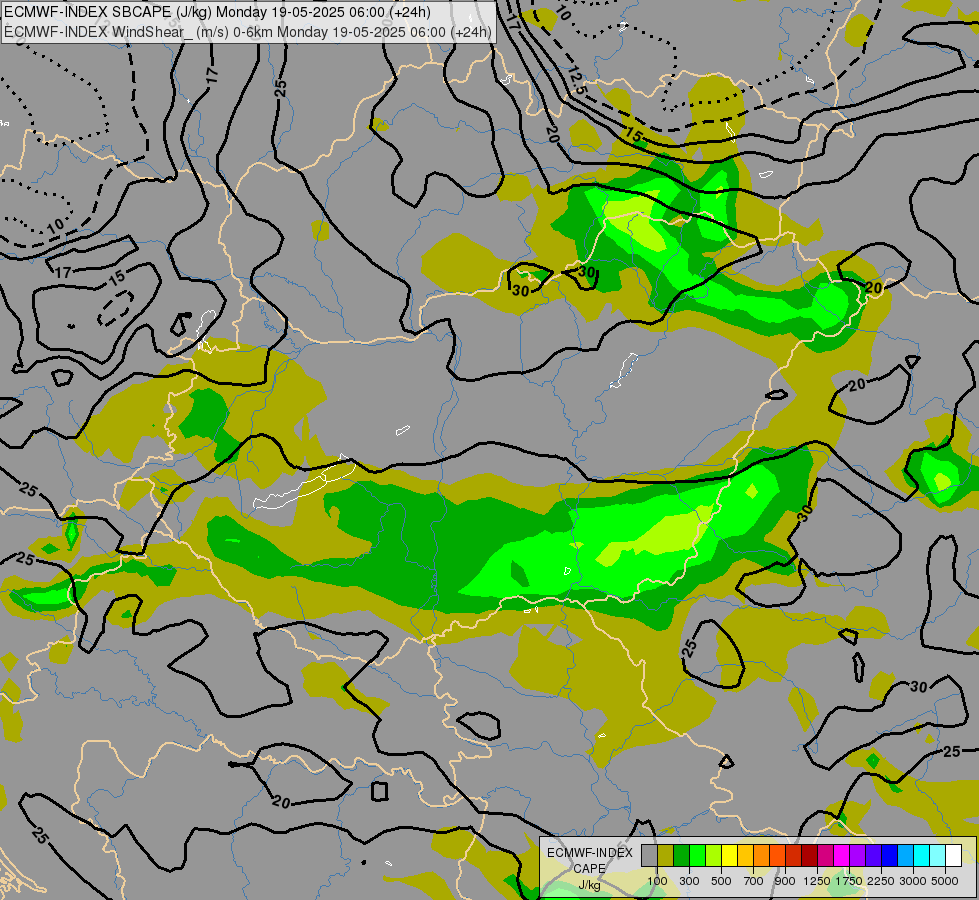Click the legend value 700

tap(754, 881)
